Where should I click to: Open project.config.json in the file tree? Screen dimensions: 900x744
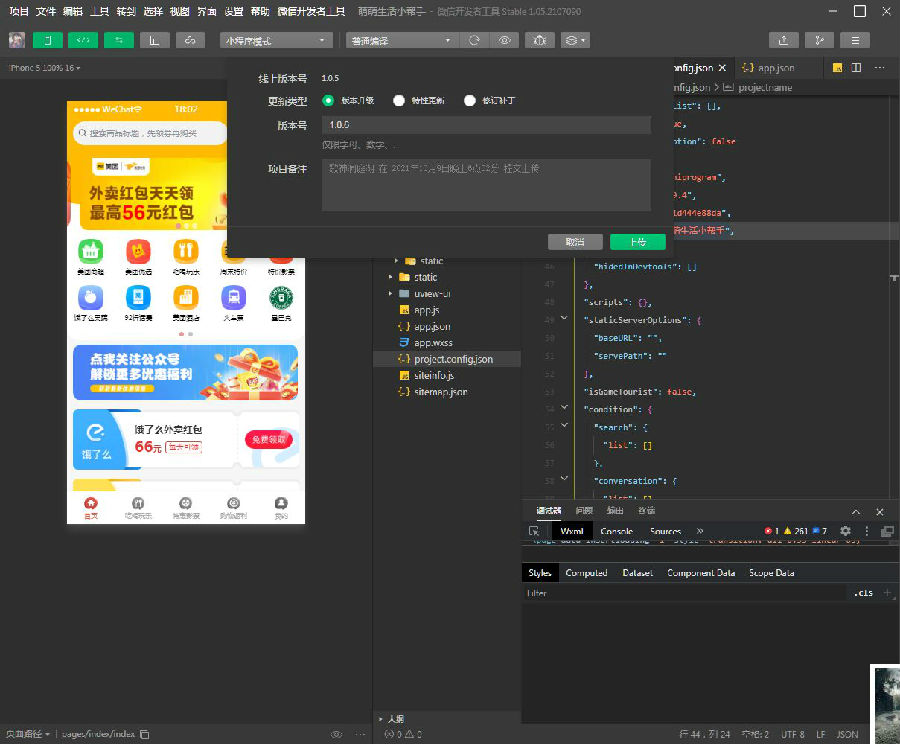453,359
